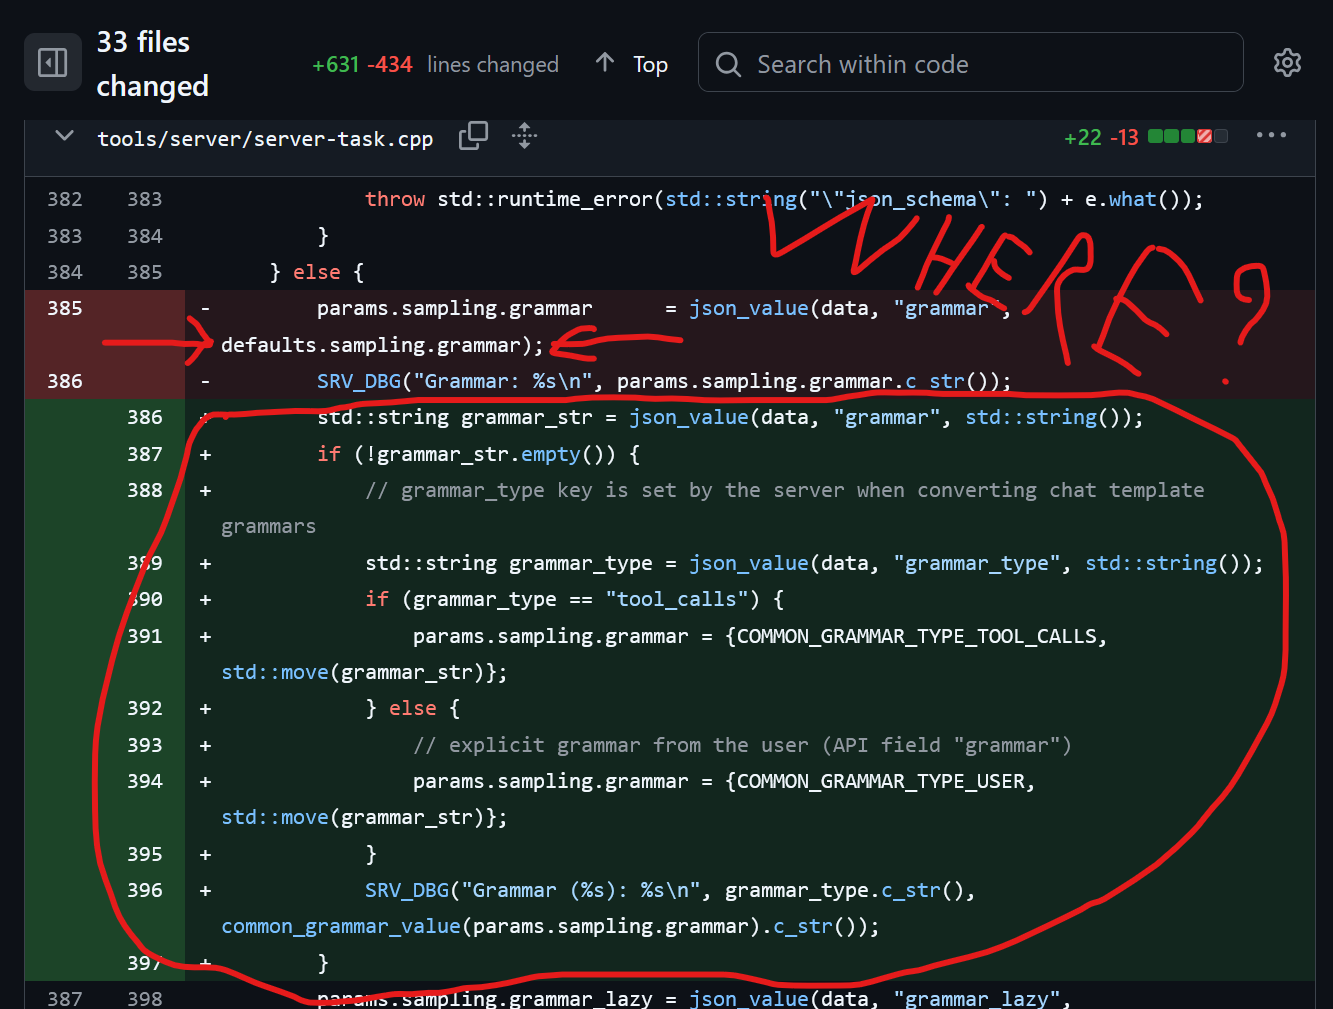Select added line number 395
Viewport: 1333px width, 1009px height.
click(x=145, y=854)
